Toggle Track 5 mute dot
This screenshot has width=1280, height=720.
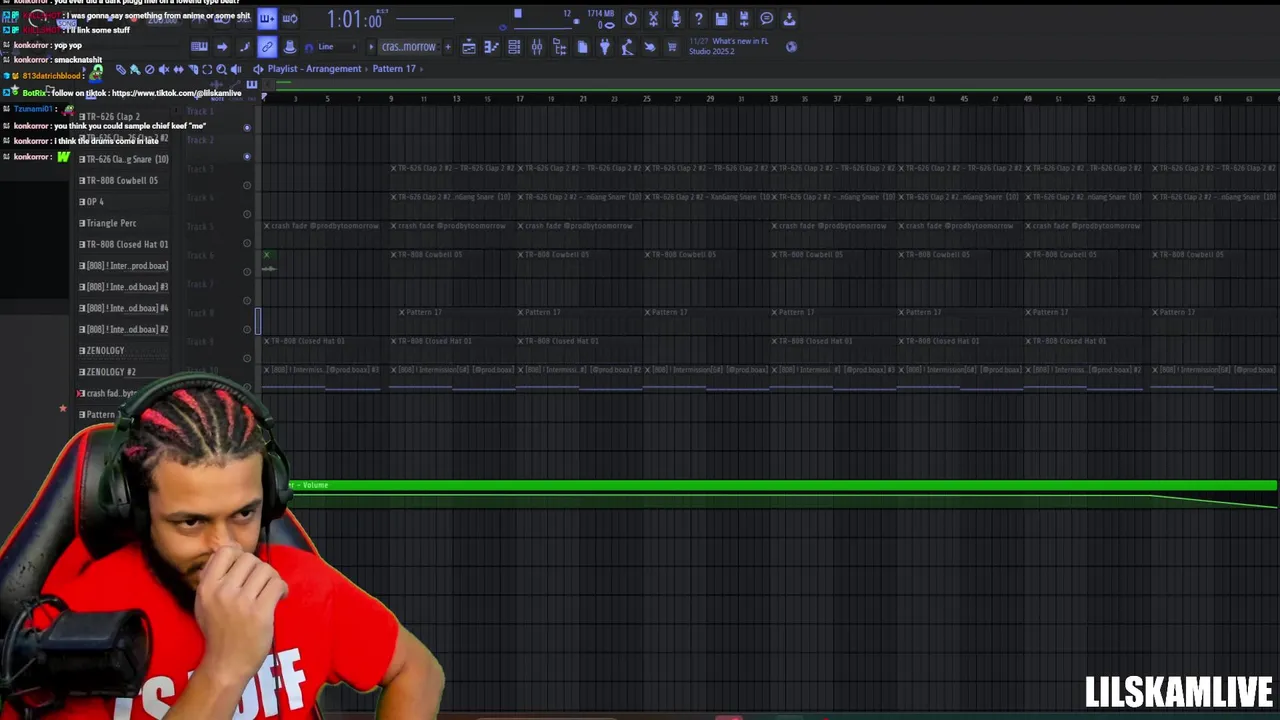tap(247, 242)
